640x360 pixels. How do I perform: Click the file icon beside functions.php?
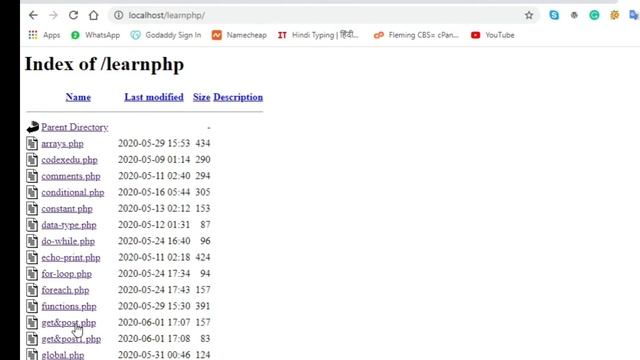(32, 306)
